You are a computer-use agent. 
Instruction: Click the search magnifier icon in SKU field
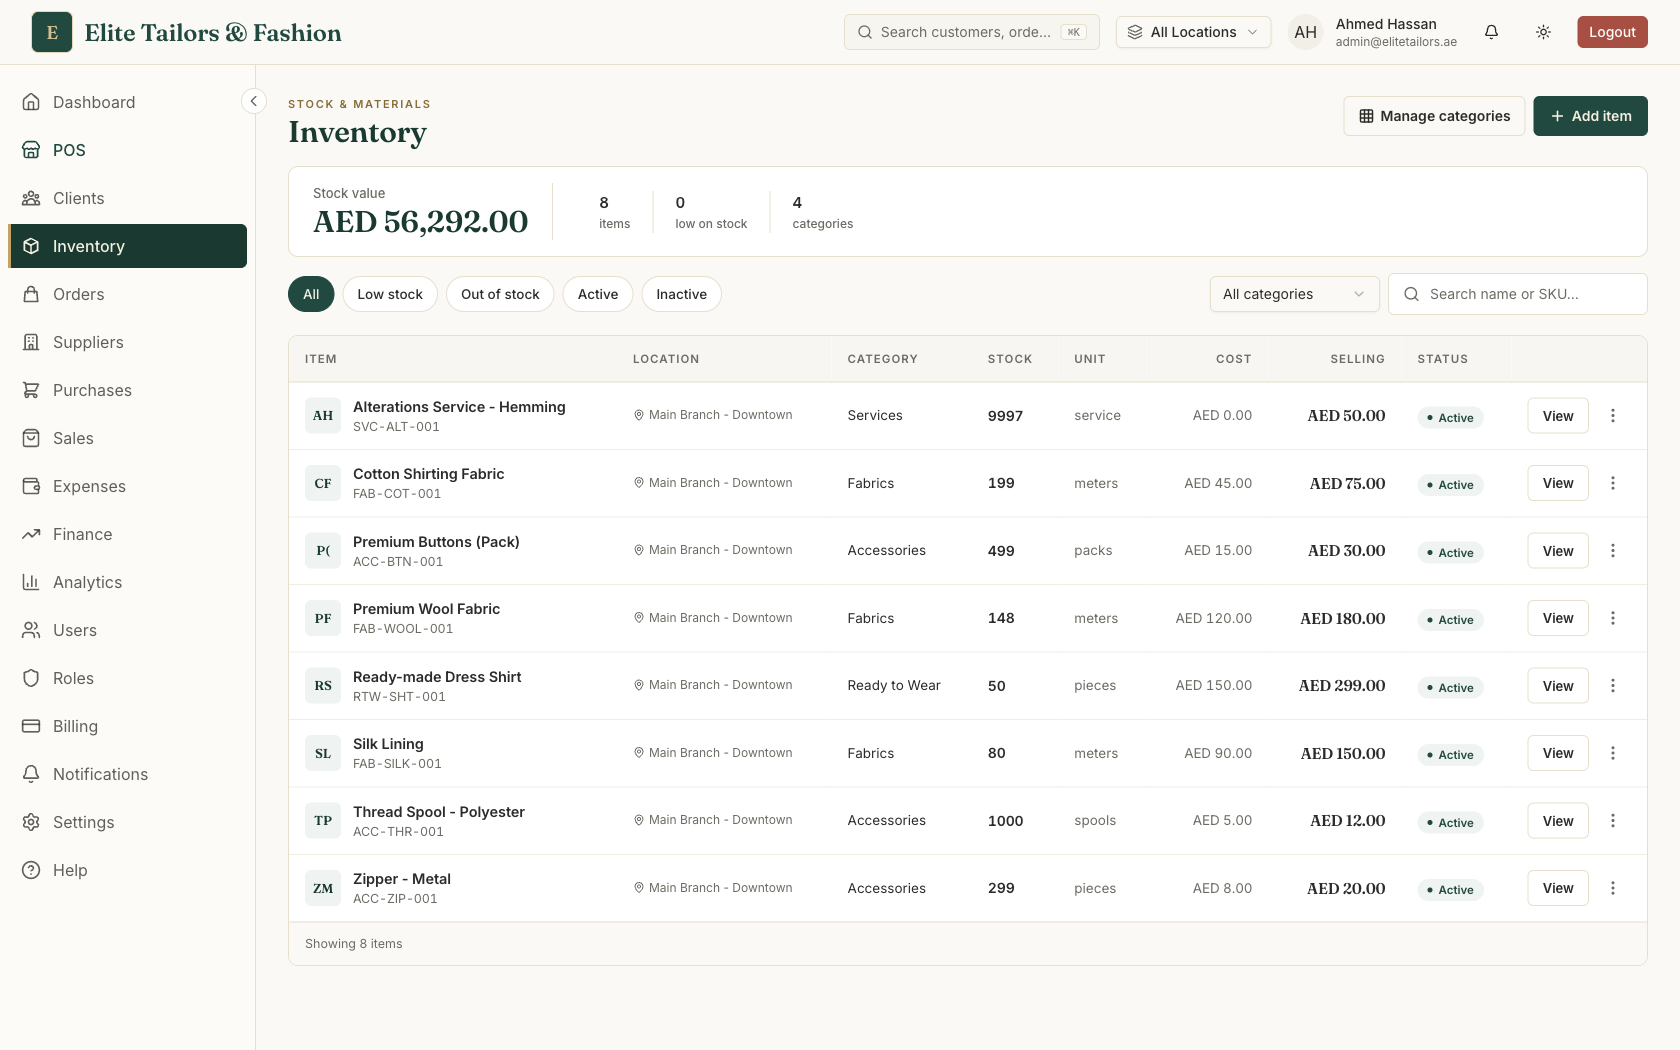pos(1411,294)
